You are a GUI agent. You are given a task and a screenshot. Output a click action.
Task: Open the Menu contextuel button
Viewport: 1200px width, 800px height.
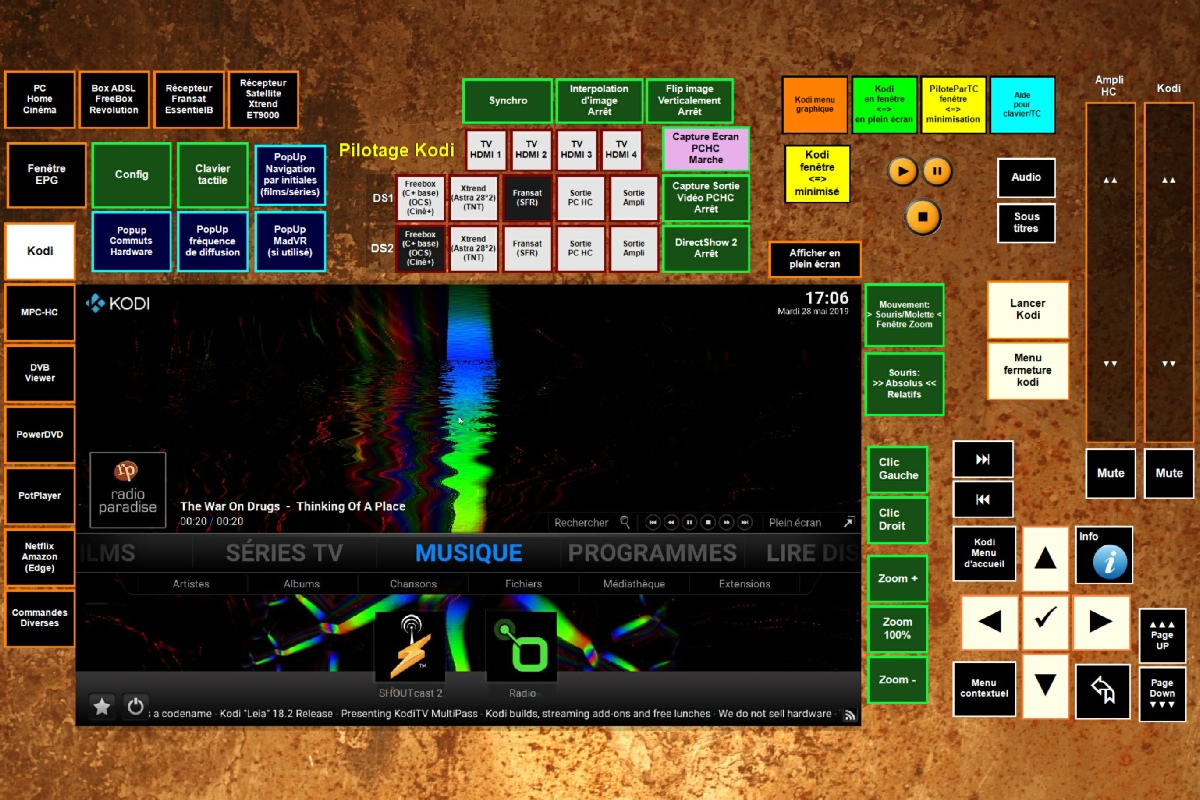985,689
